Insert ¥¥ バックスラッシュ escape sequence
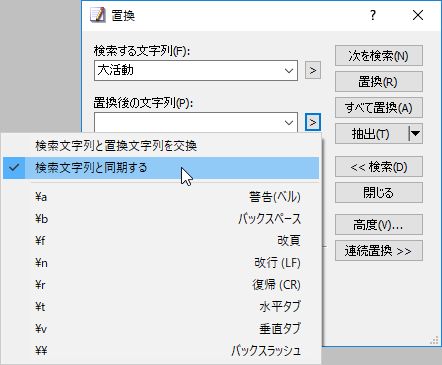Screen dimensions: 442x365 click(x=161, y=351)
